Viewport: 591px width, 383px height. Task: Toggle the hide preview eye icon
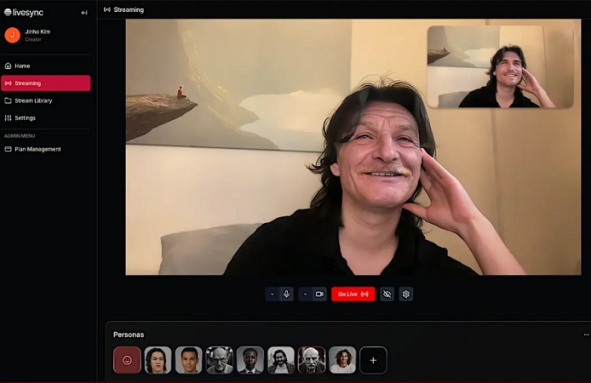pos(387,294)
